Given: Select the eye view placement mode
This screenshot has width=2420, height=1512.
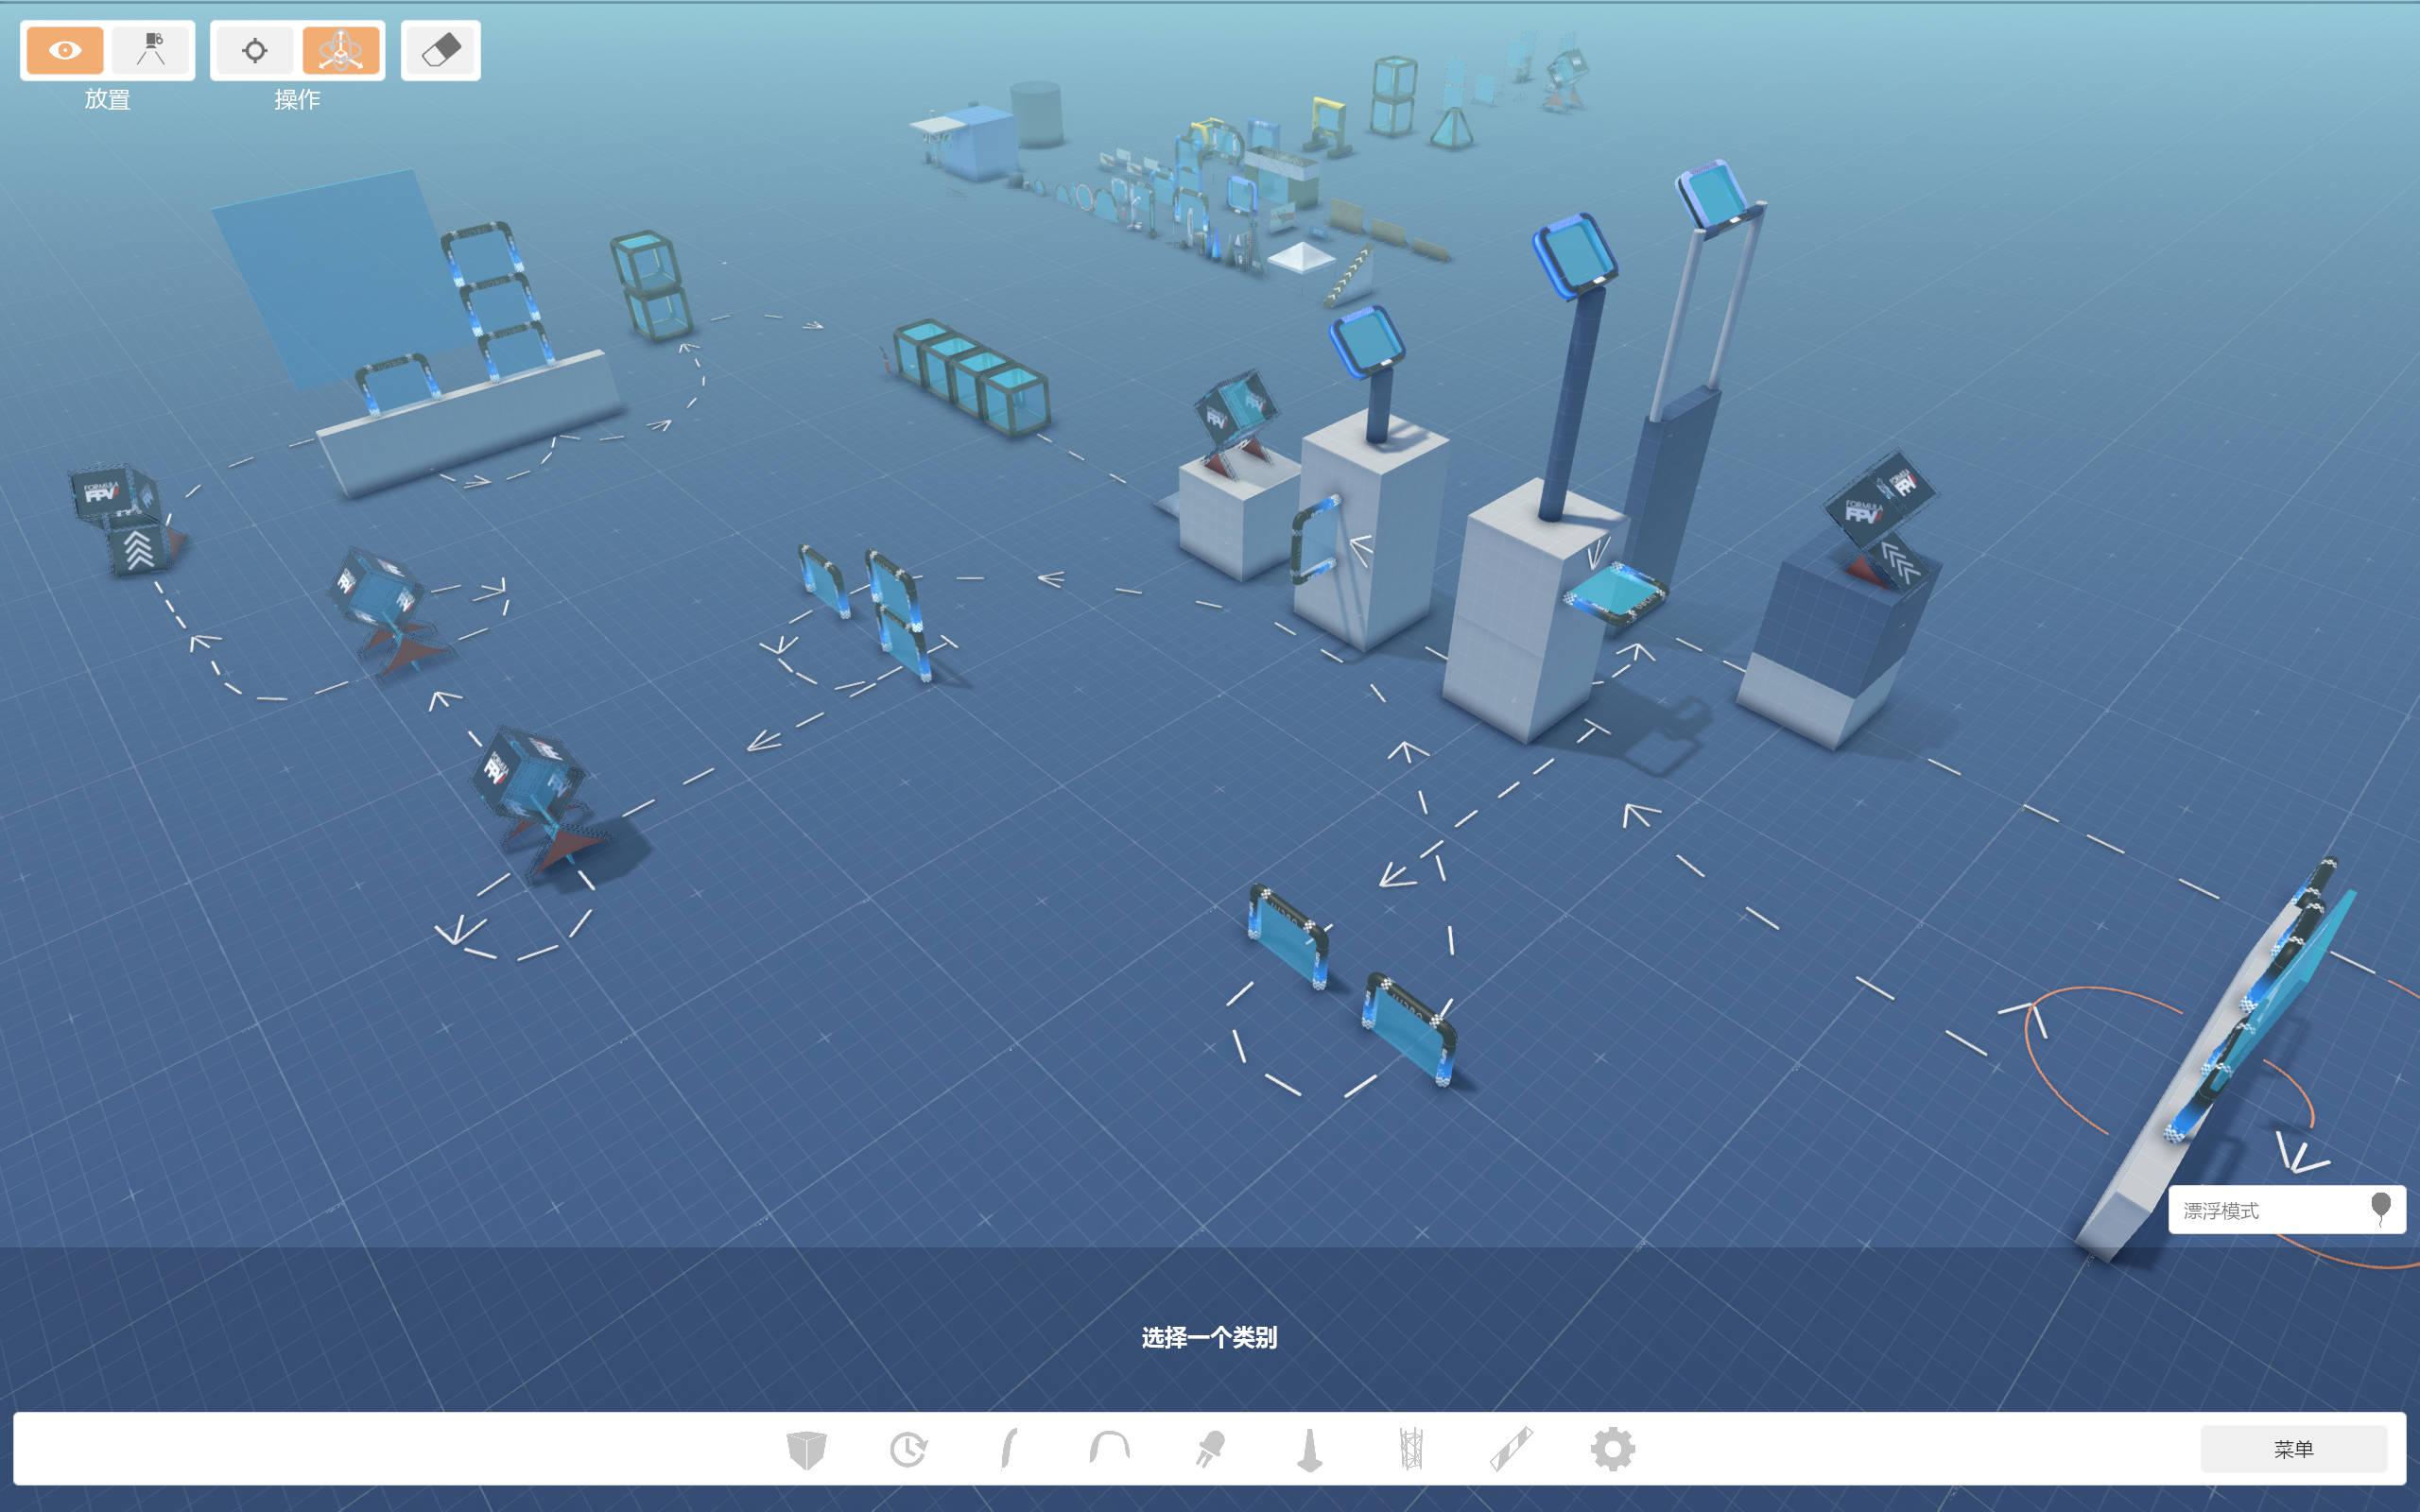Looking at the screenshot, I should [65, 50].
